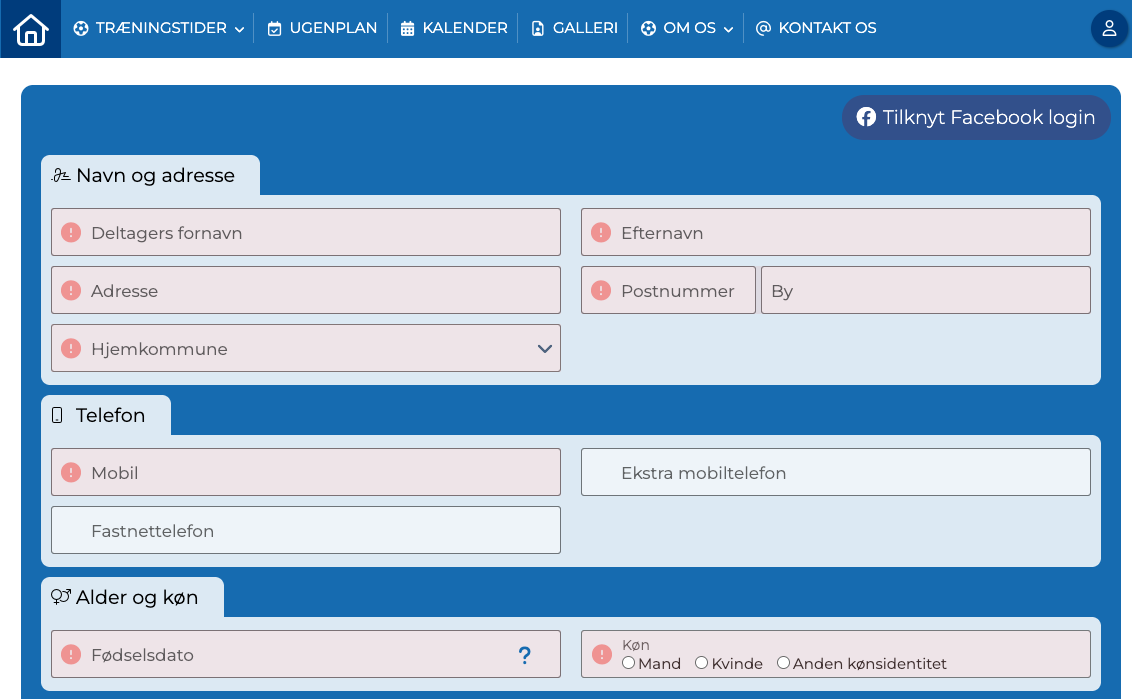The height and width of the screenshot is (699, 1132).
Task: Open the UGENPLAN page from the navbar
Action: coord(321,27)
